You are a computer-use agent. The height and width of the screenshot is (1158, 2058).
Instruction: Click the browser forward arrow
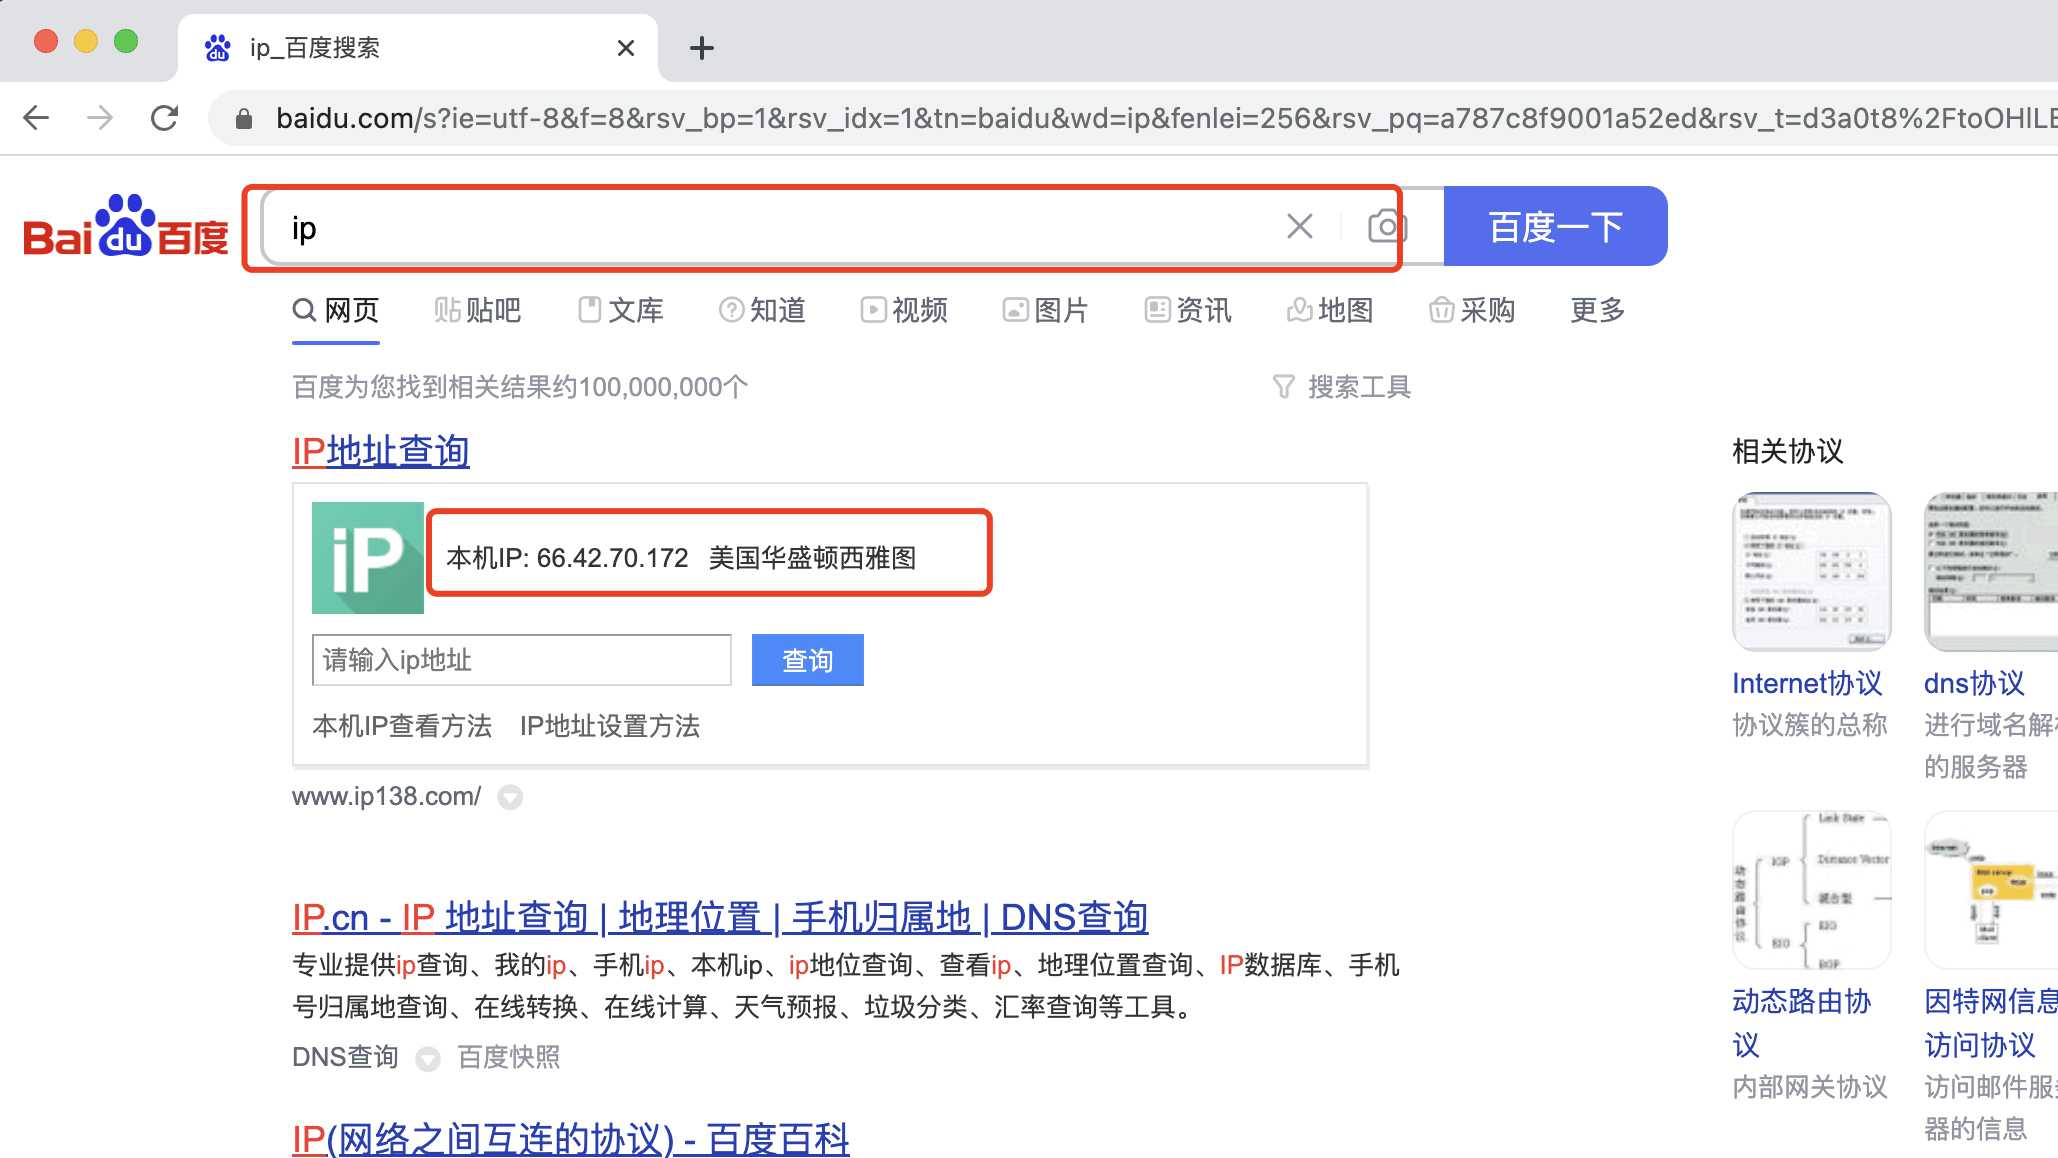pos(100,117)
